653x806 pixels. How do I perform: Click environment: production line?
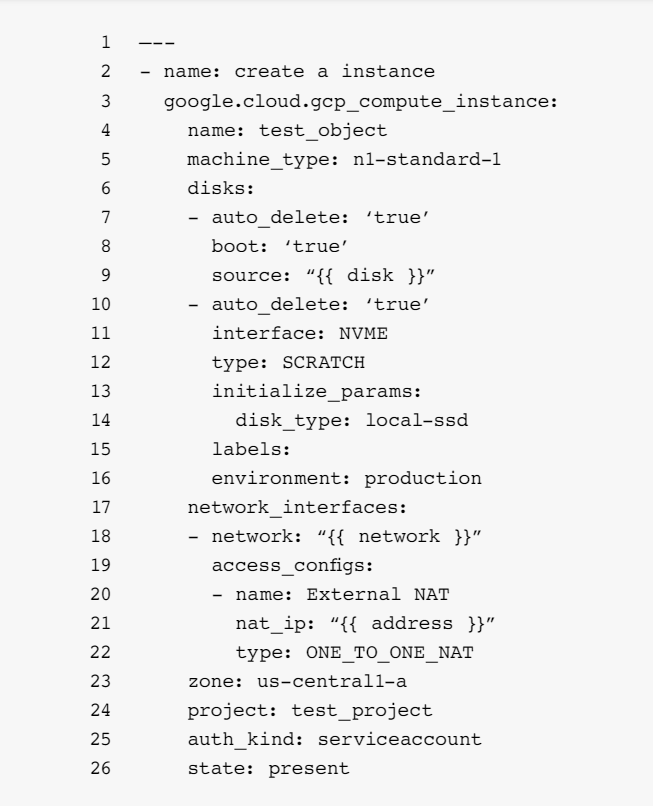tap(347, 479)
